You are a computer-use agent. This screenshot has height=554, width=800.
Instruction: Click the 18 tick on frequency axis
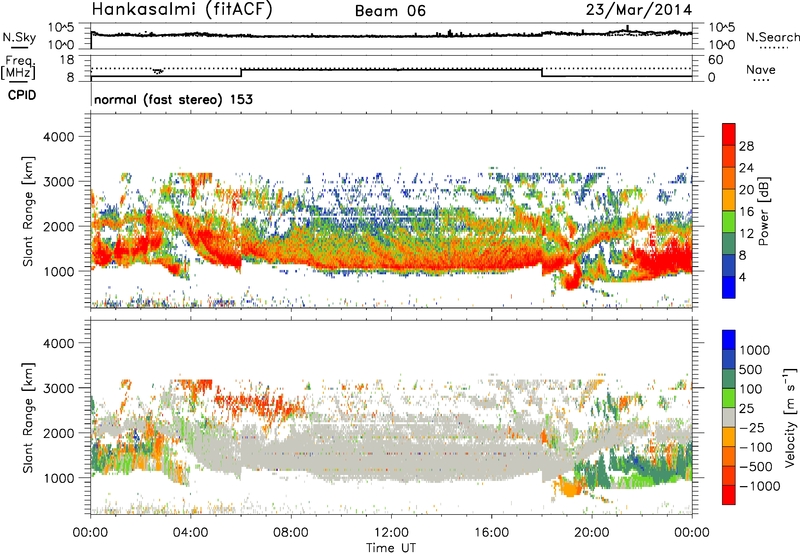click(x=67, y=60)
